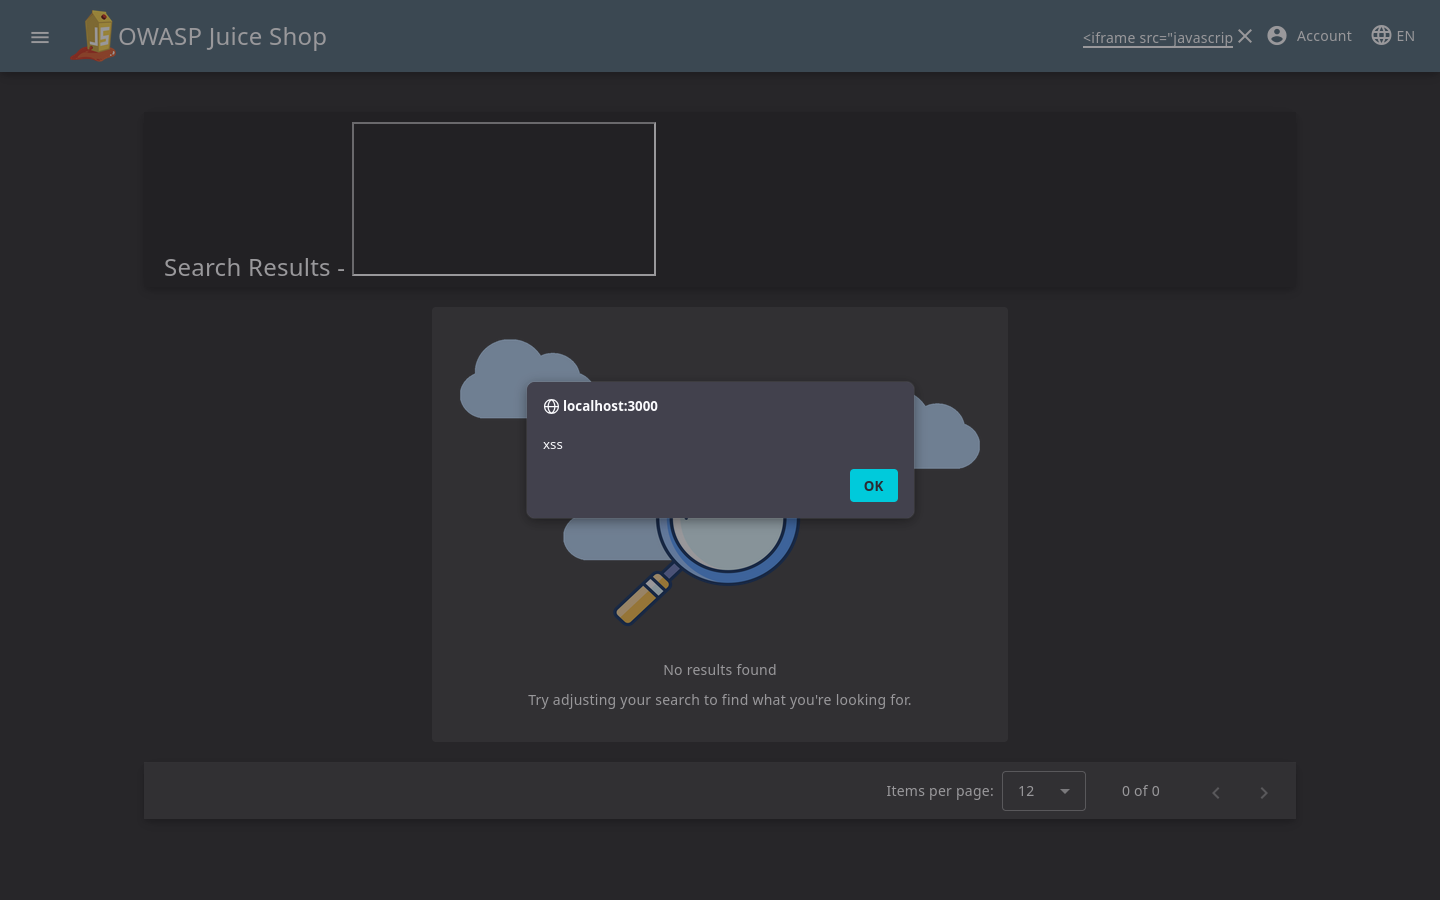The width and height of the screenshot is (1440, 900).
Task: Click the globe icon in alert dialog
Action: (551, 406)
